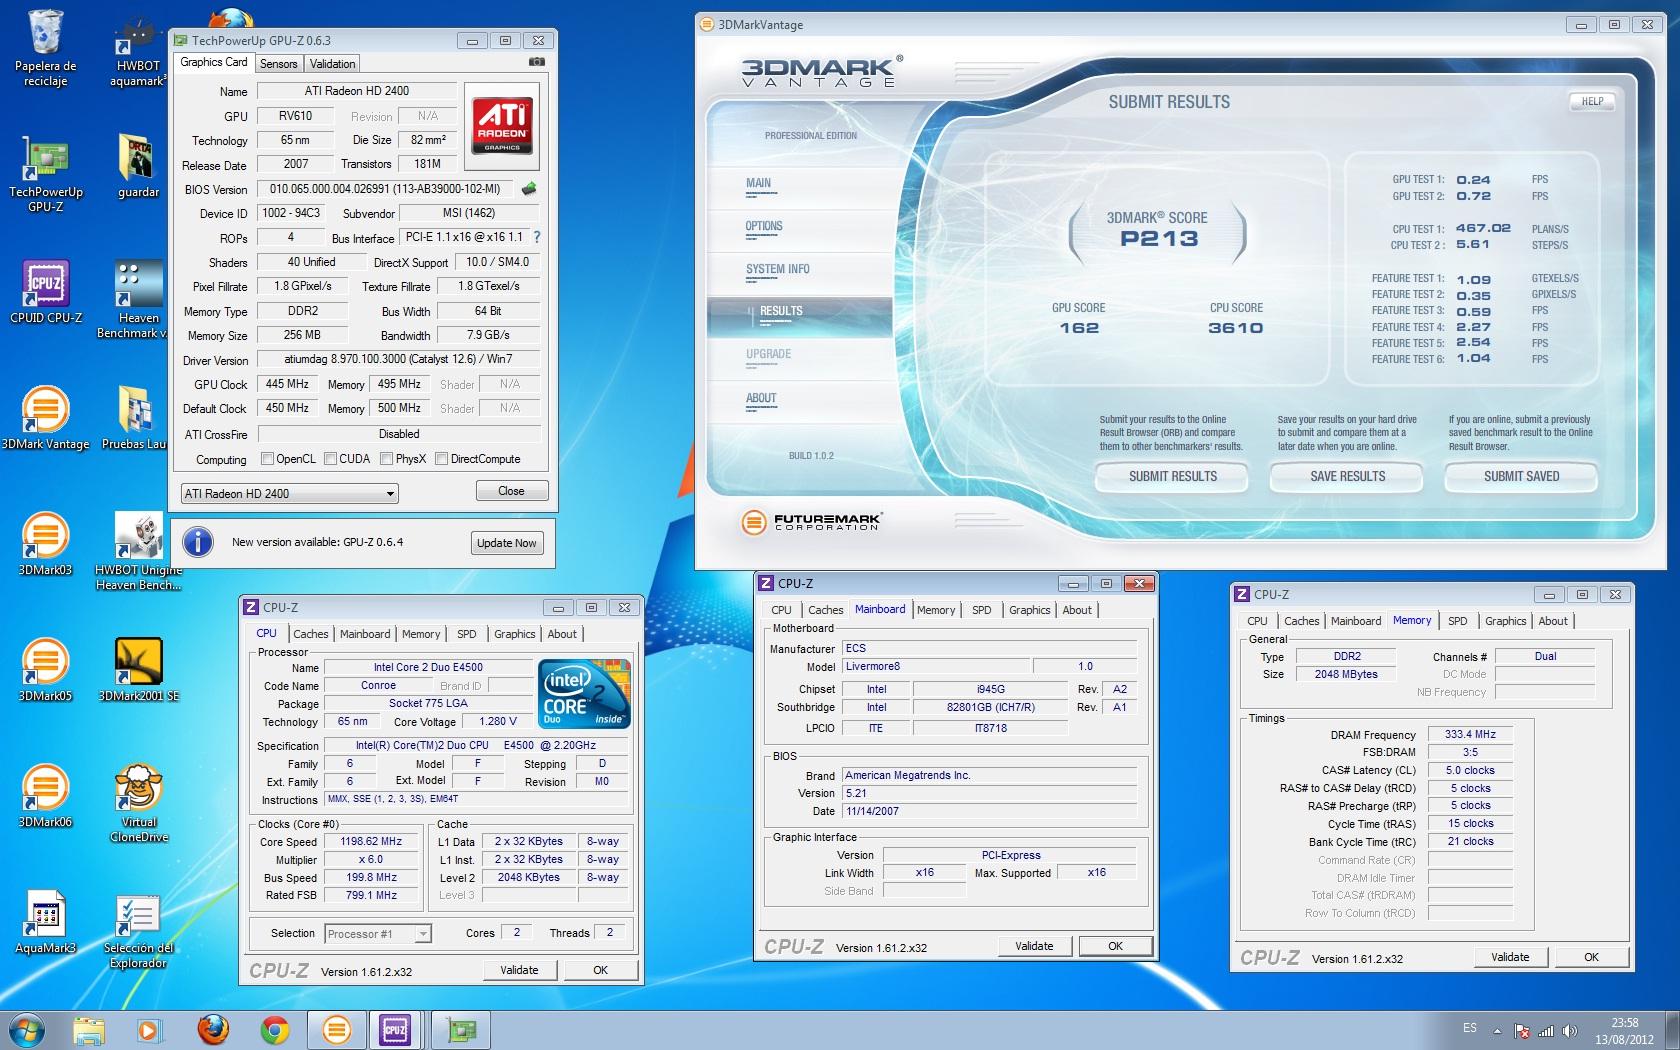The image size is (1680, 1050).
Task: Launch 3DMark2001 SE desktop shortcut
Action: coord(138,670)
